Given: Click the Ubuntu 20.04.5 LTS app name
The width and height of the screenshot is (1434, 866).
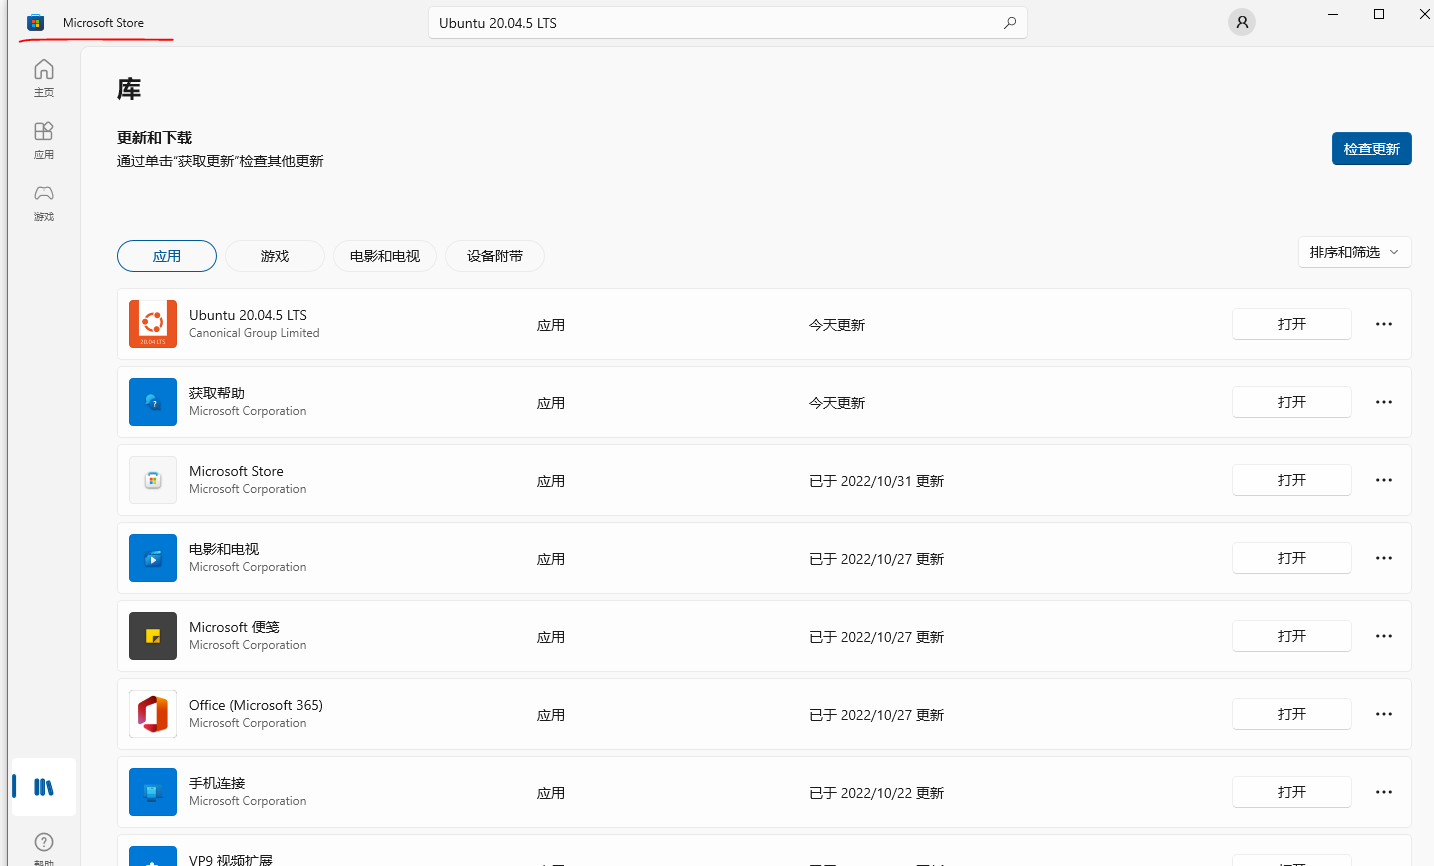Looking at the screenshot, I should click(248, 315).
